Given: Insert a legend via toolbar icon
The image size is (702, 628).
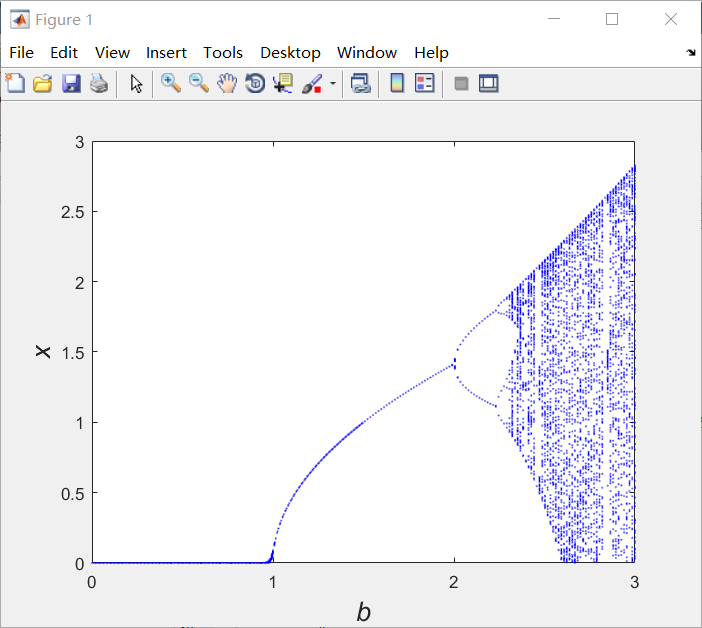Looking at the screenshot, I should coord(424,83).
